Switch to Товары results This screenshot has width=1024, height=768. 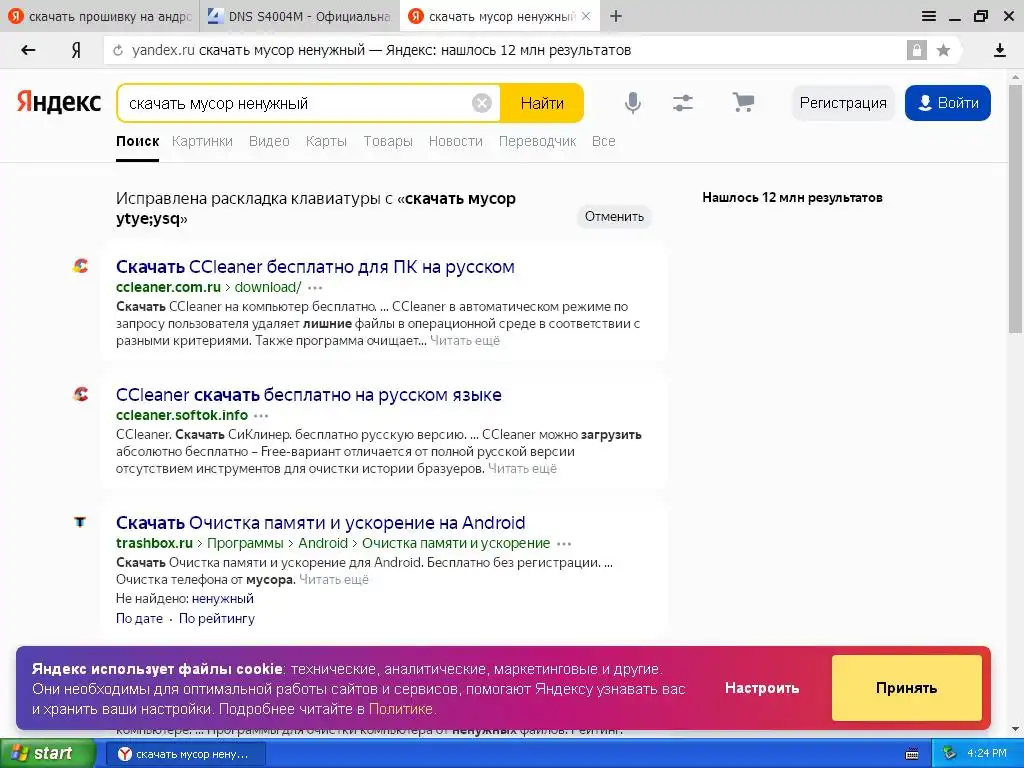[388, 141]
